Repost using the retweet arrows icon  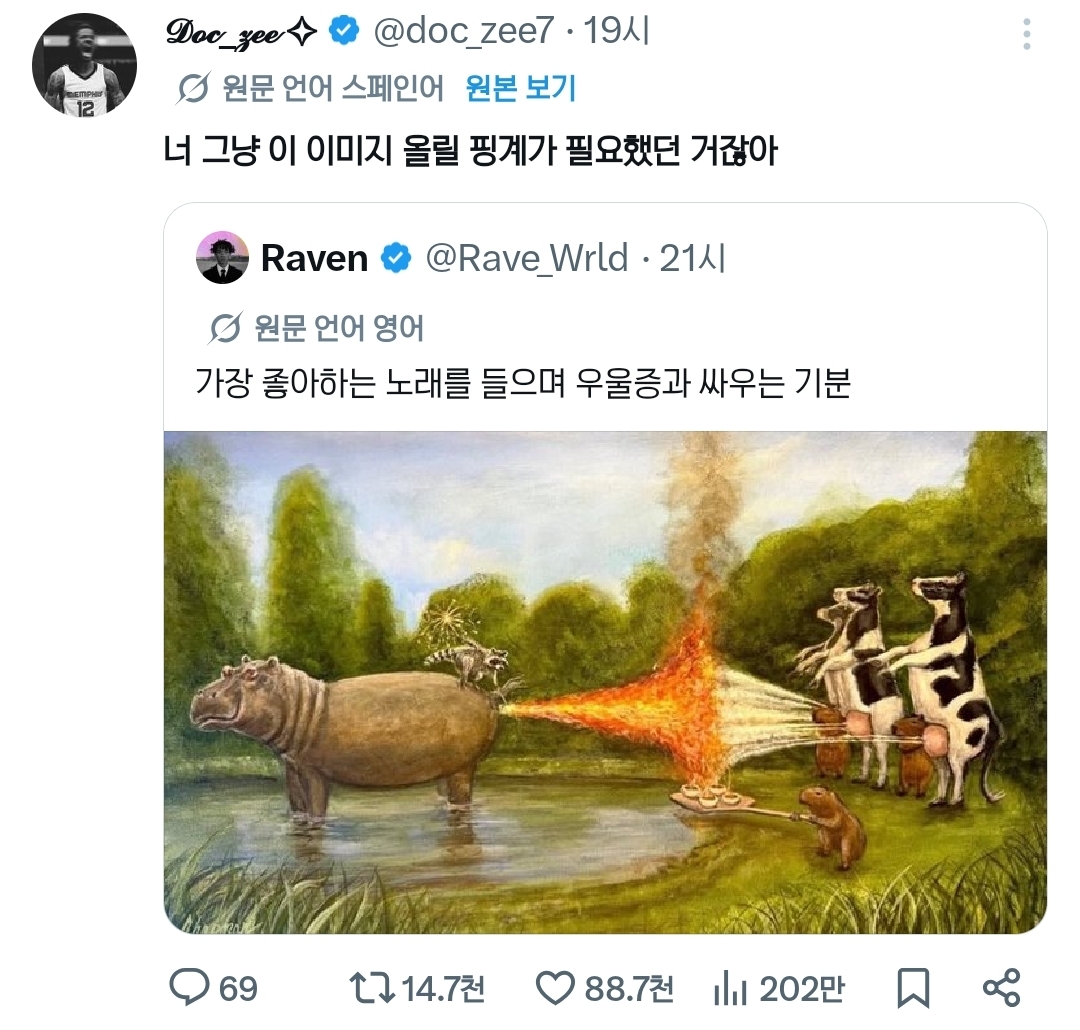tap(371, 989)
